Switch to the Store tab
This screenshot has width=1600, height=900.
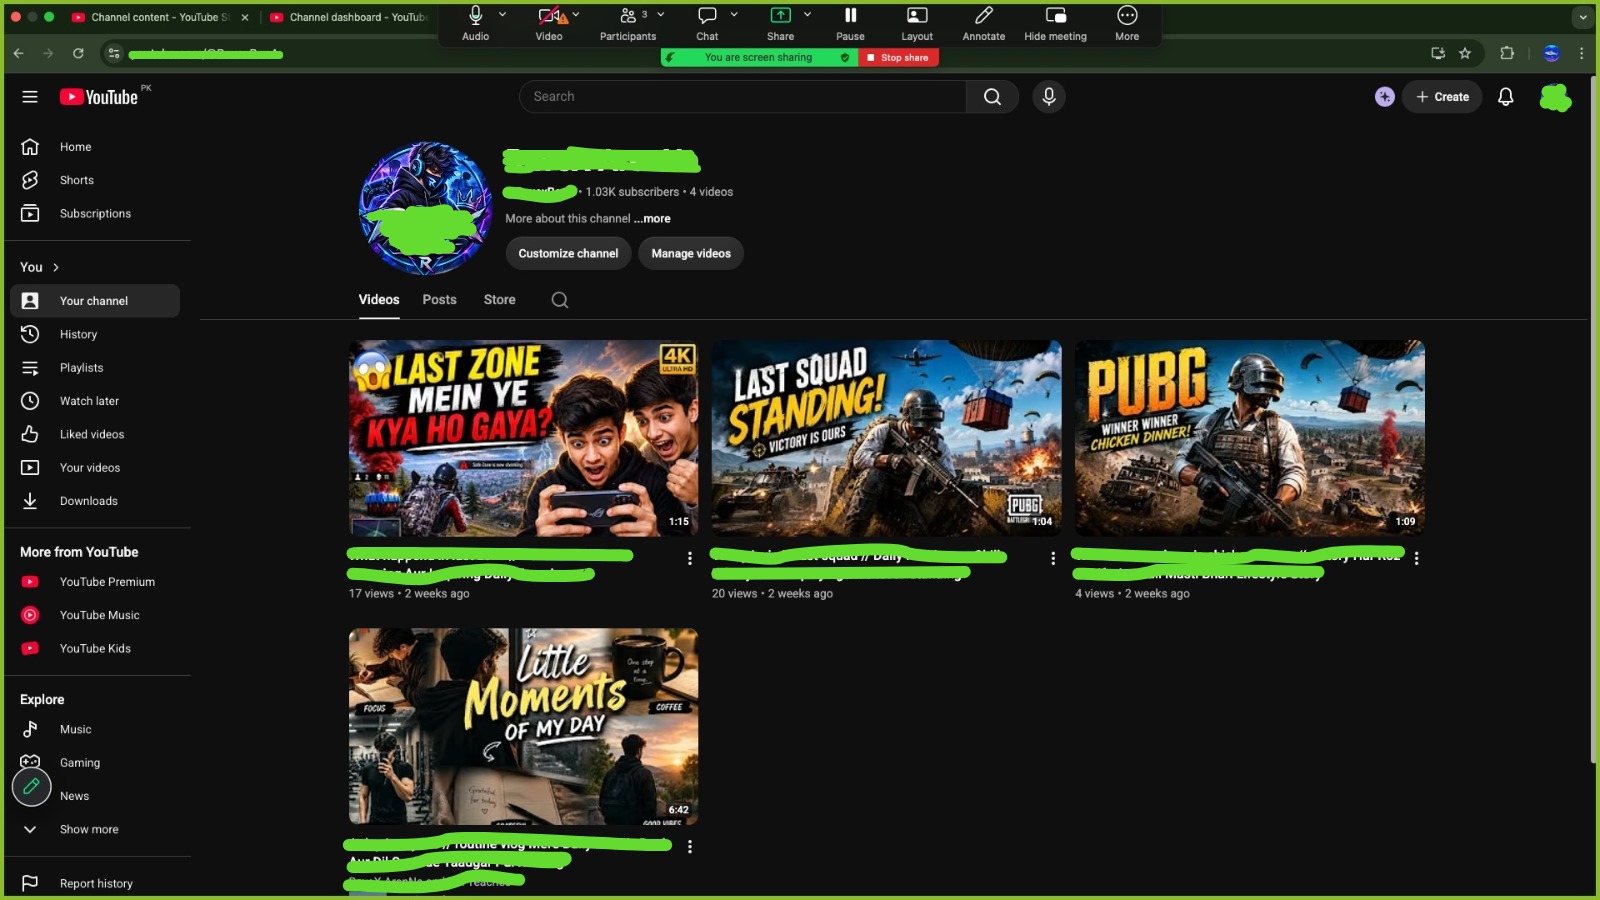[x=500, y=300]
